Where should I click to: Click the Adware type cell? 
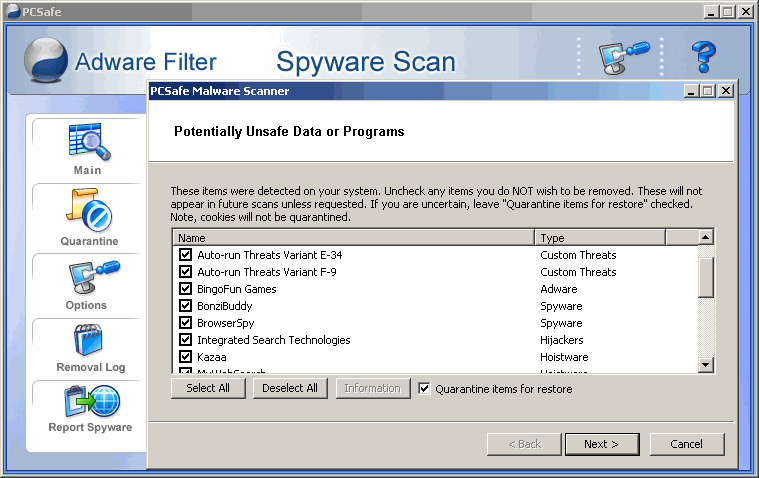click(x=559, y=289)
